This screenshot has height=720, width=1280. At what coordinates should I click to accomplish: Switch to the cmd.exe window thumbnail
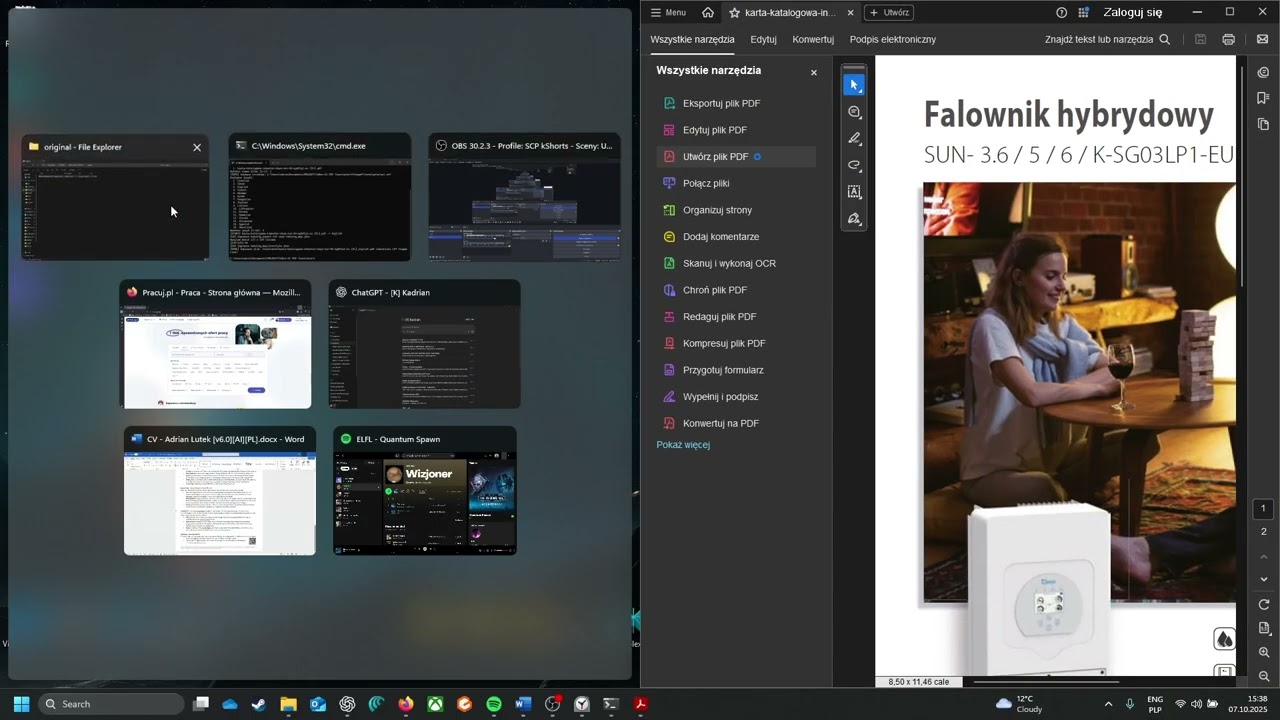click(x=320, y=197)
